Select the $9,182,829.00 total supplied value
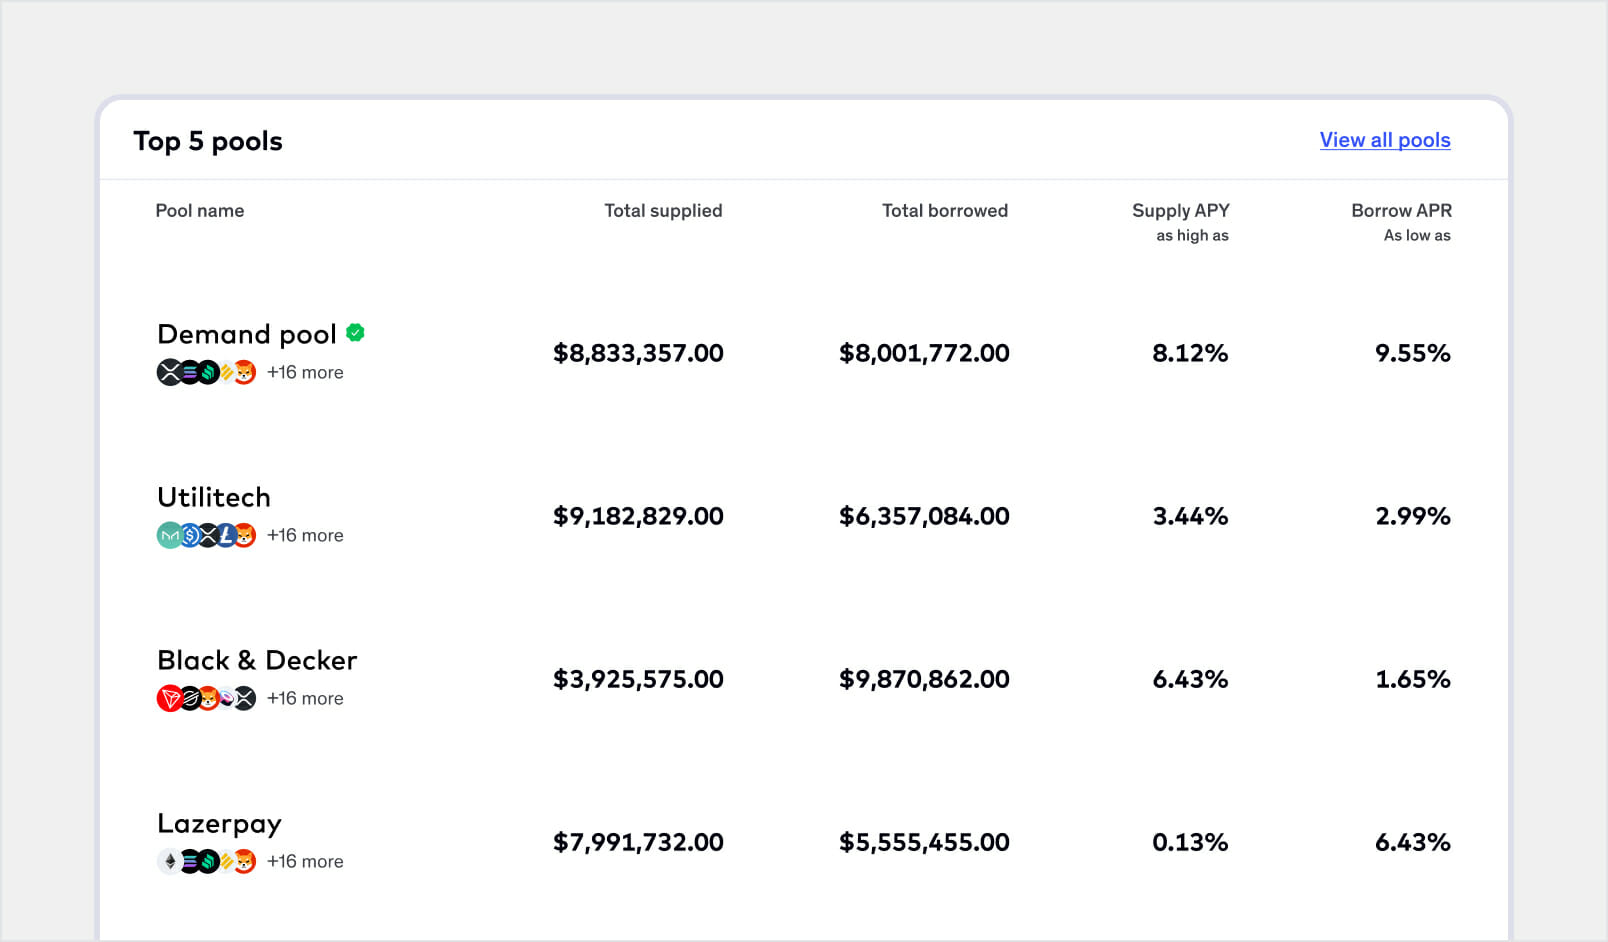The image size is (1608, 942). click(x=638, y=516)
